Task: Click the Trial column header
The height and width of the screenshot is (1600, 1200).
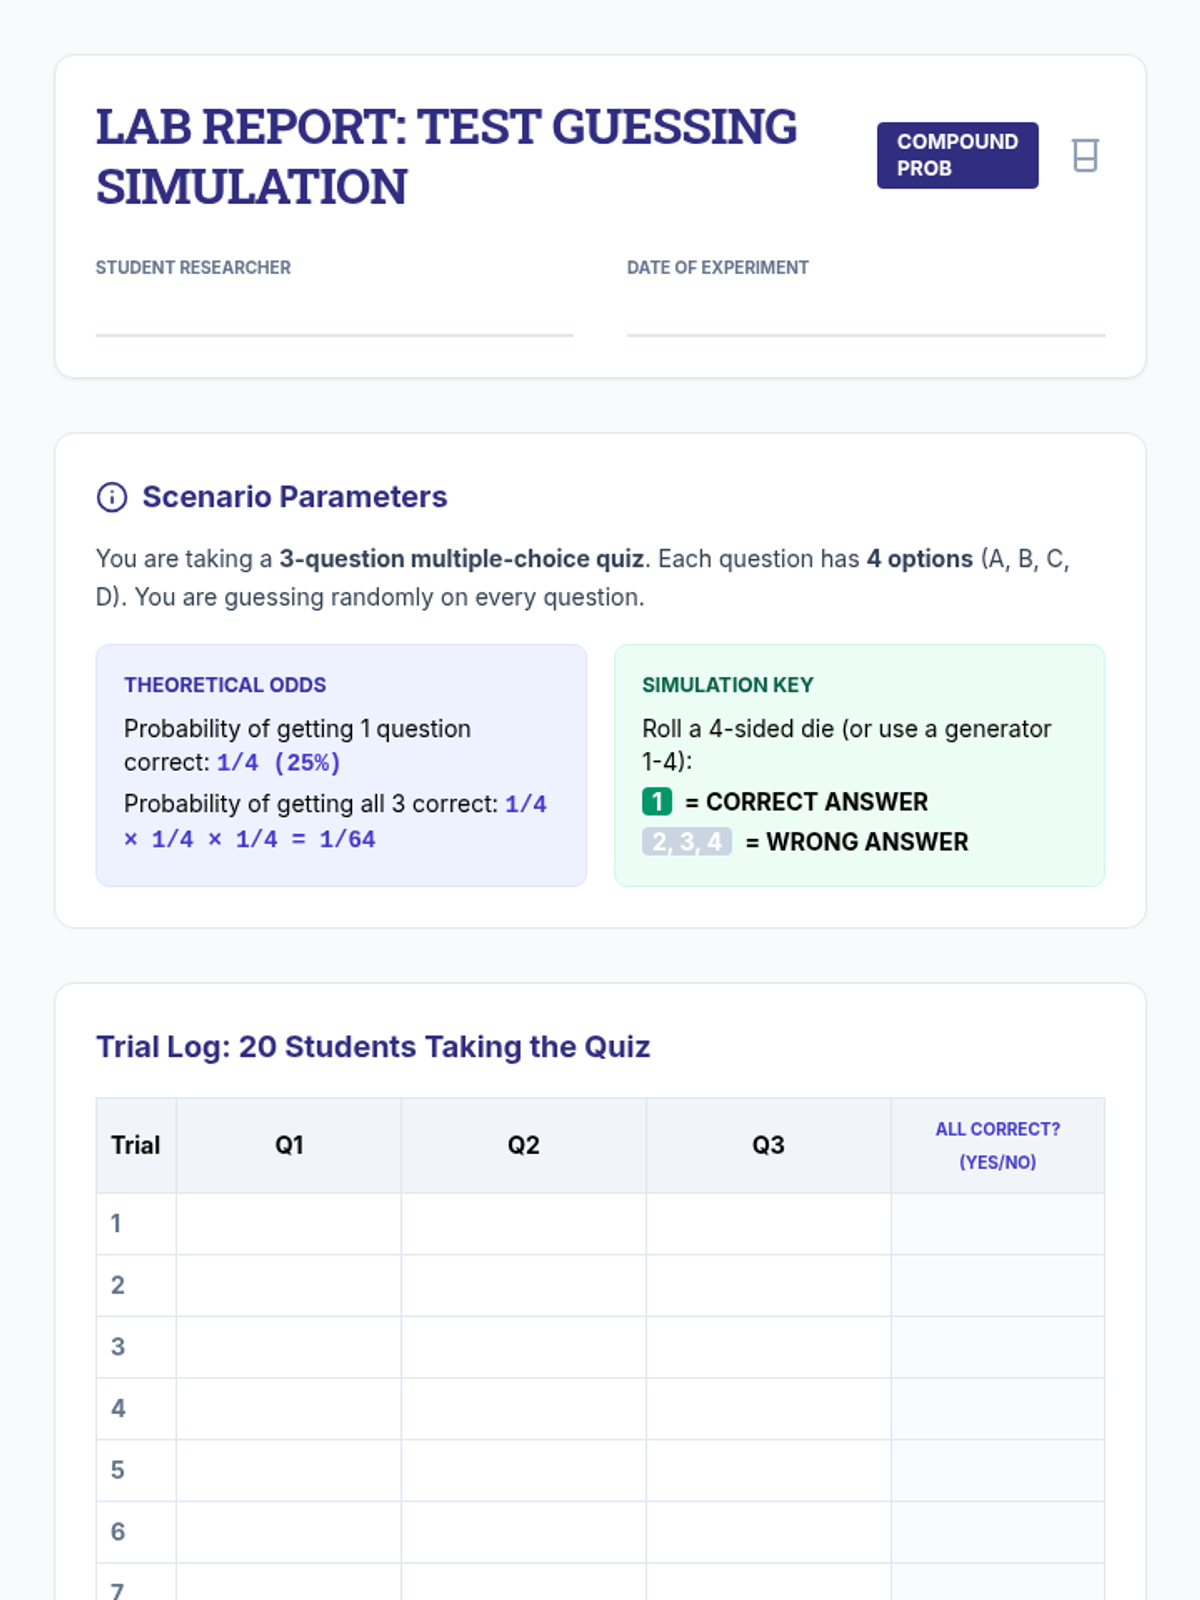Action: point(136,1145)
